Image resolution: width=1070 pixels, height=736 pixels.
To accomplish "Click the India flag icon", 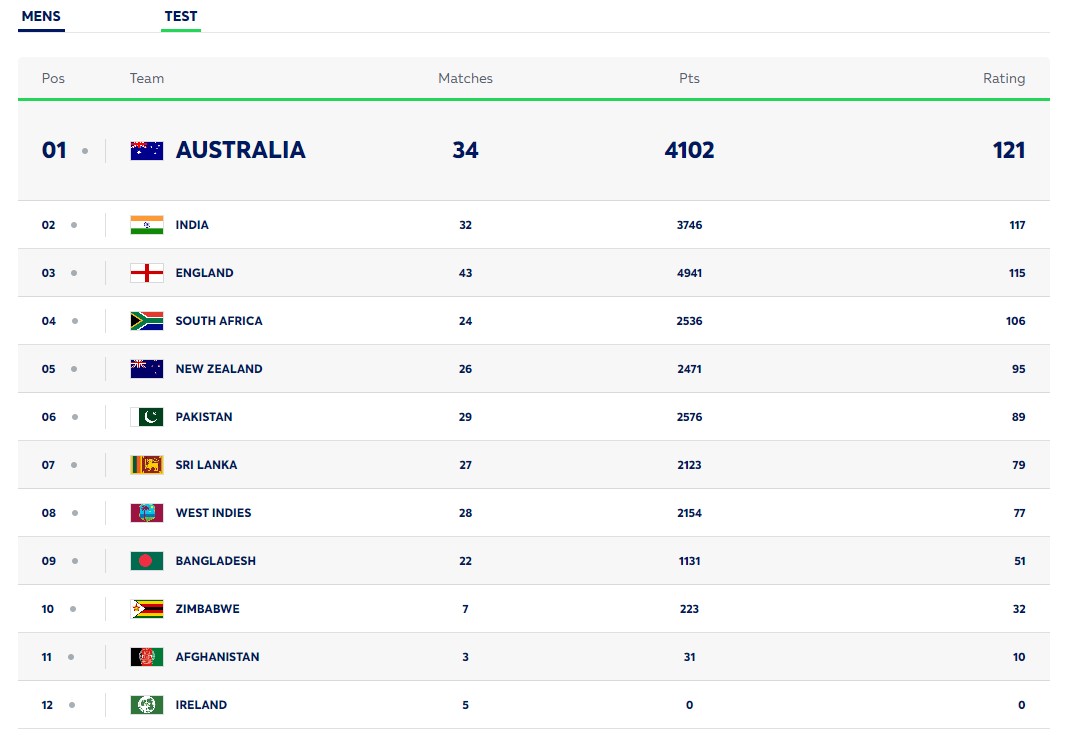I will point(147,225).
